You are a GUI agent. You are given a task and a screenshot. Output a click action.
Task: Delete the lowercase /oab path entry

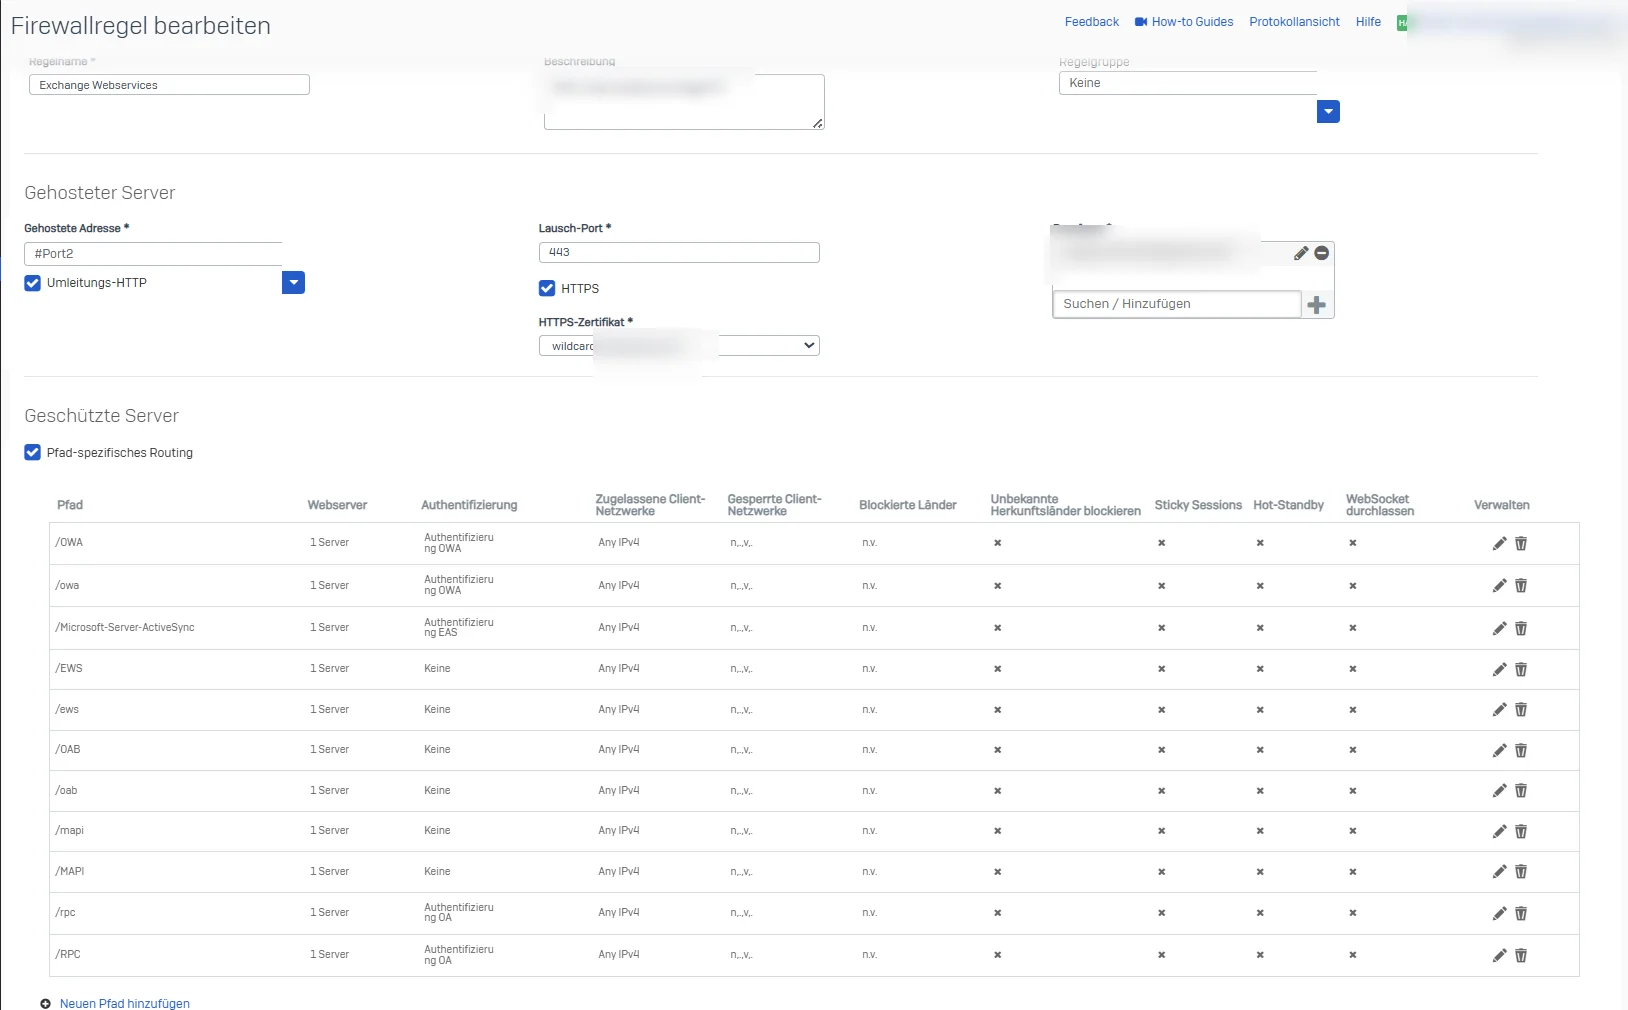point(1521,791)
